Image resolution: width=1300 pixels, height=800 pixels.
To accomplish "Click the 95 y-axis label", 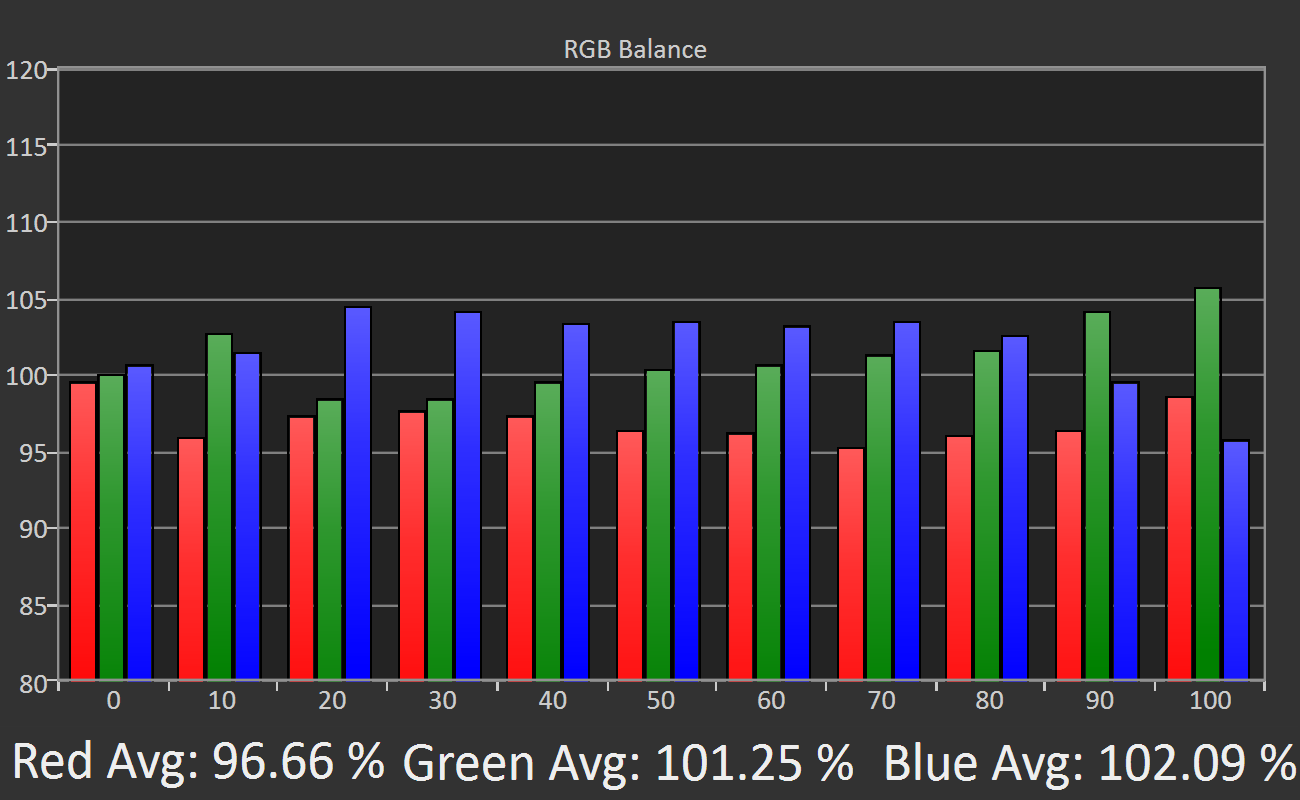I will click(x=34, y=453).
